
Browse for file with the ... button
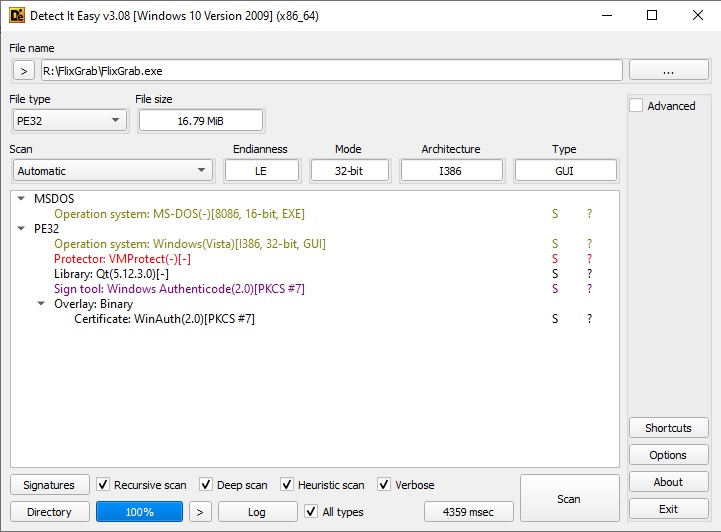[x=669, y=70]
